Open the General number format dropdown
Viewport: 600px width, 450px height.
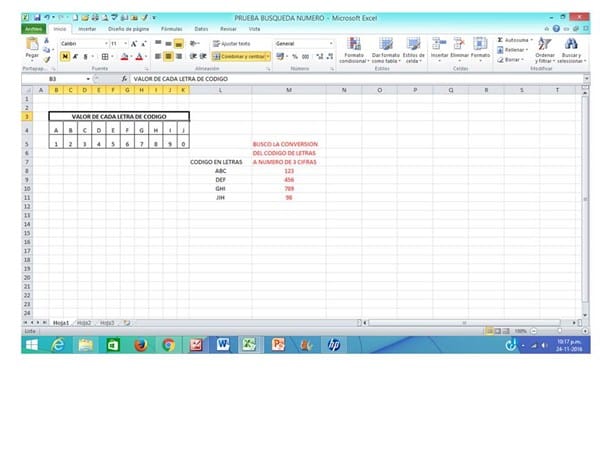pos(331,44)
